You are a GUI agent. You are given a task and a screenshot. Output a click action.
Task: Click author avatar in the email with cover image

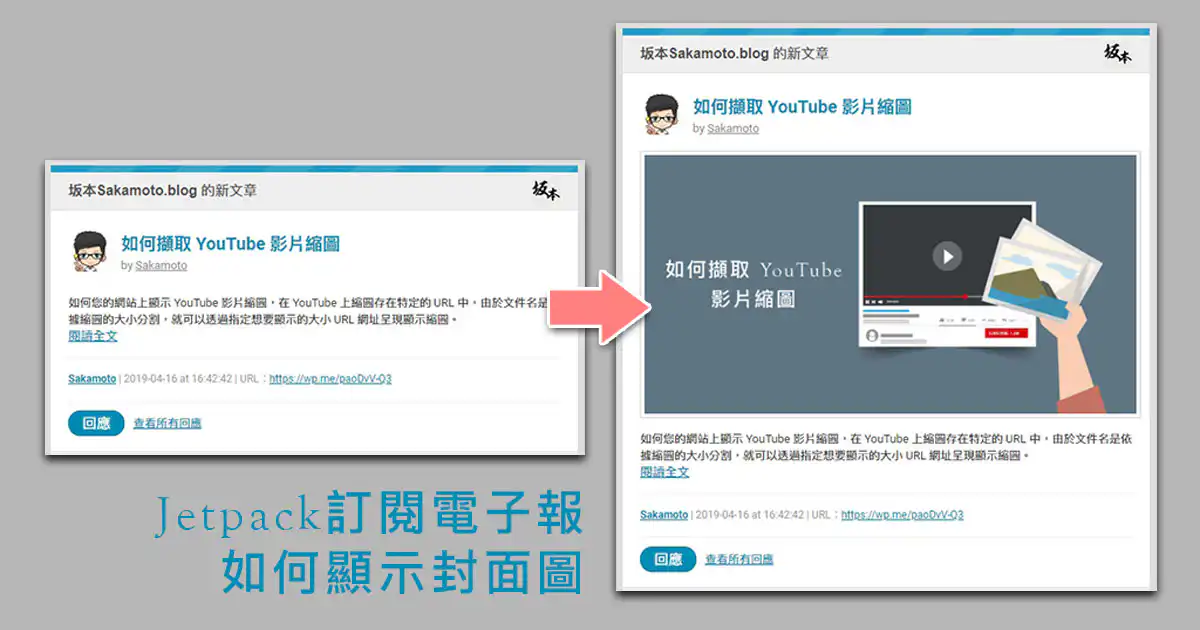[x=662, y=115]
